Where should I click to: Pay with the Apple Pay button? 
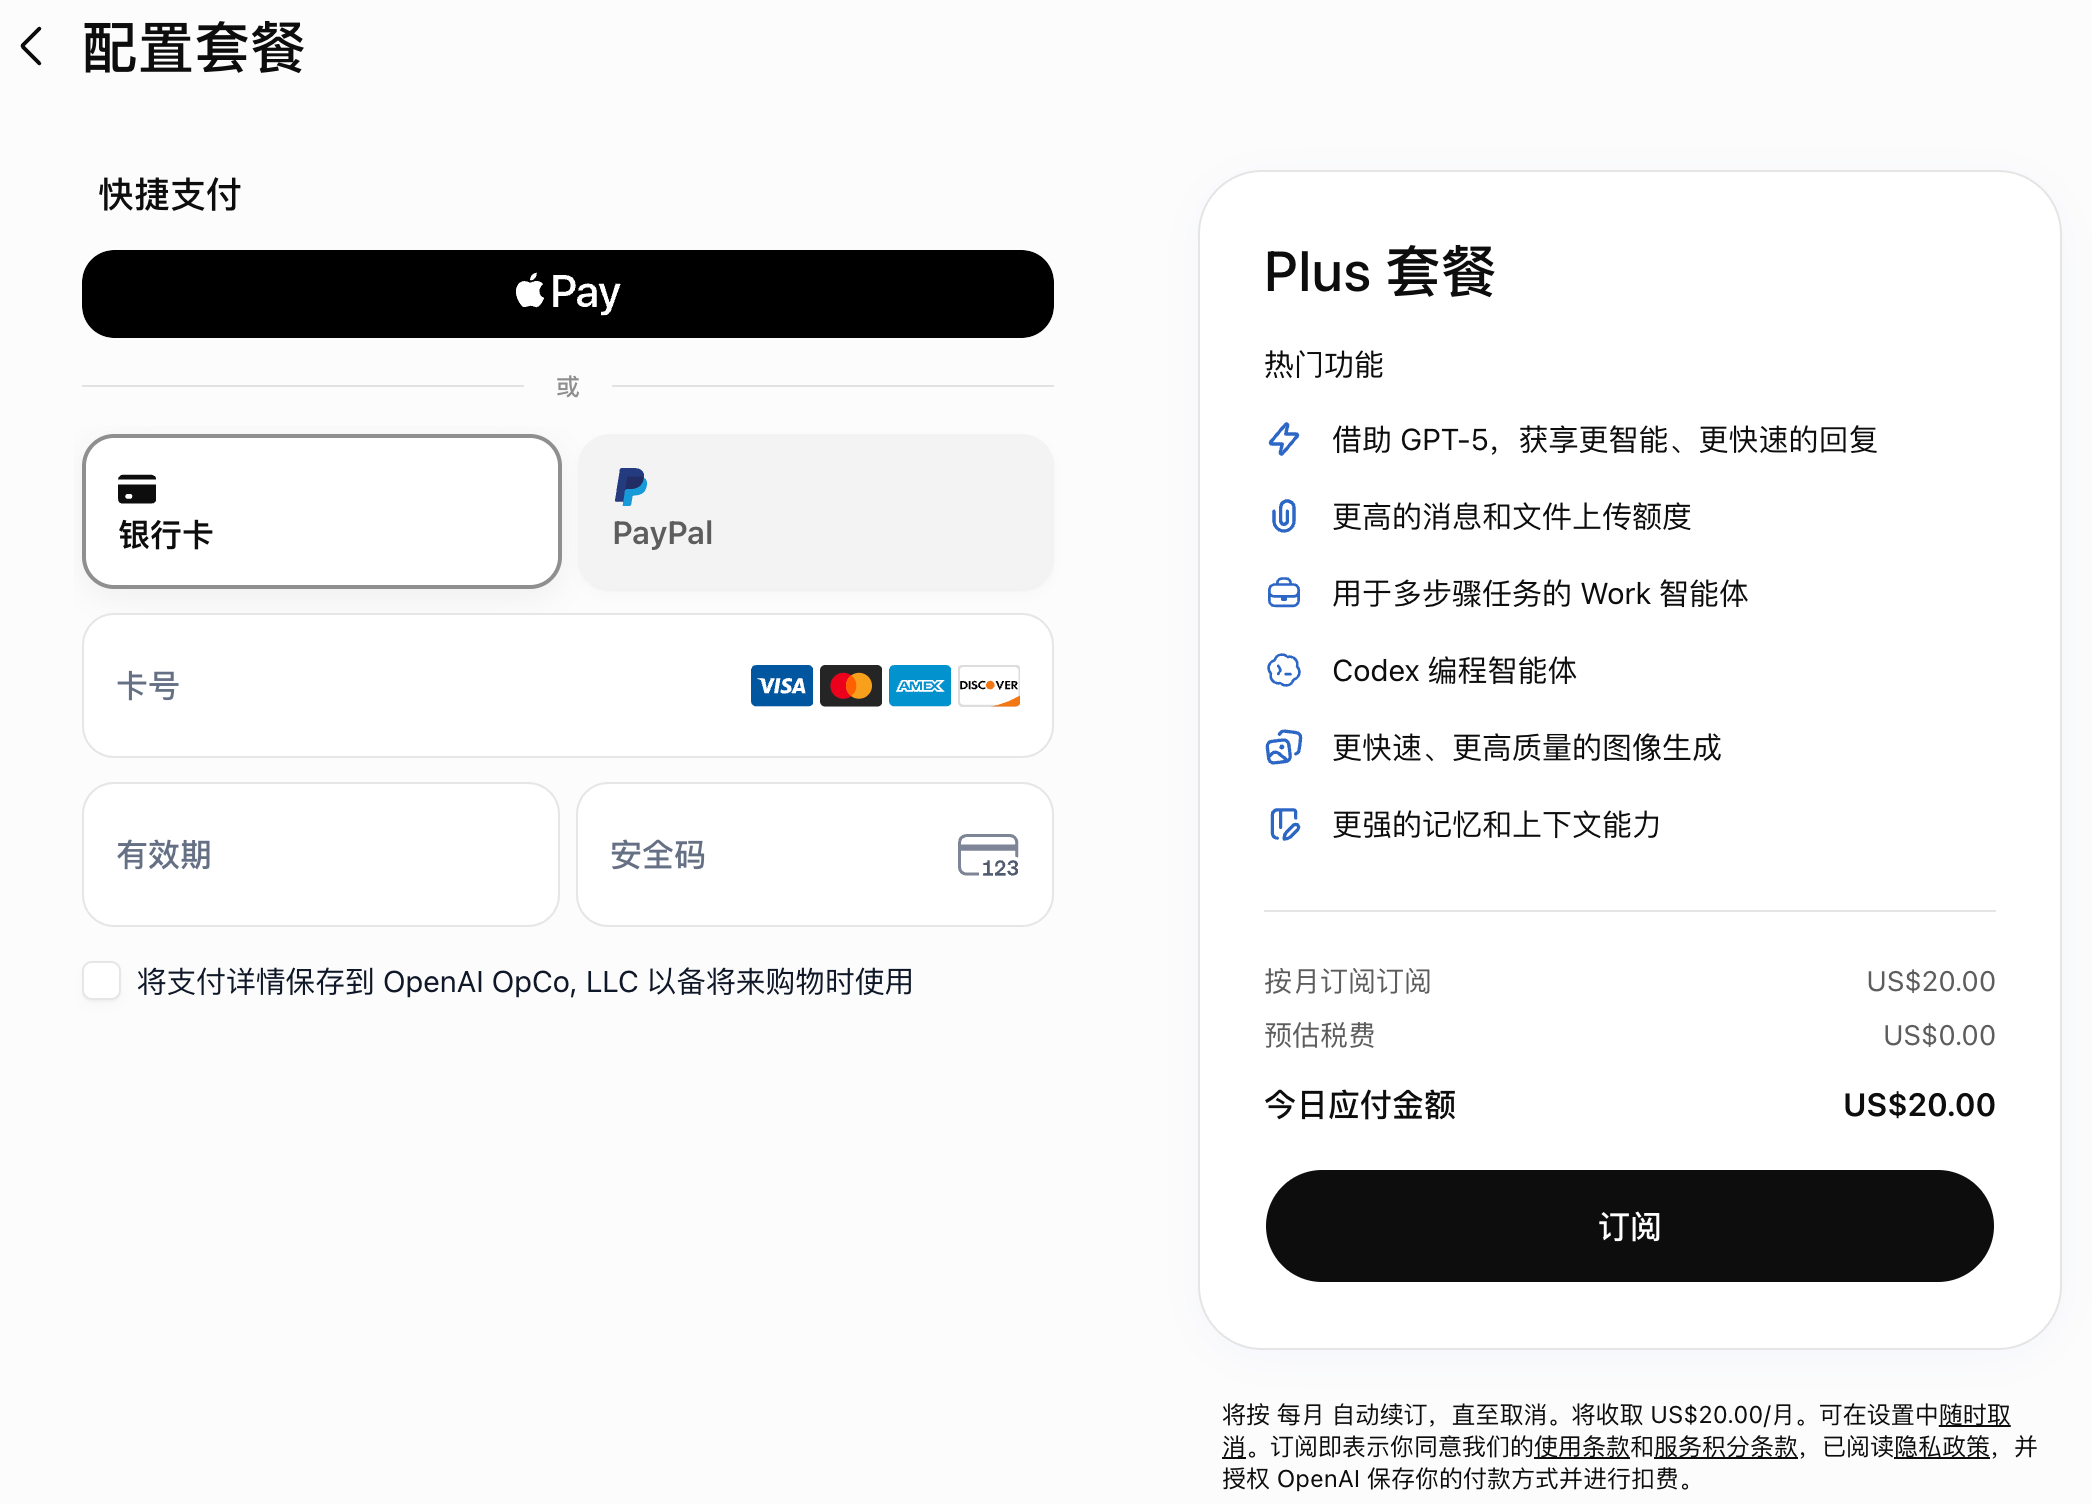pyautogui.click(x=568, y=294)
